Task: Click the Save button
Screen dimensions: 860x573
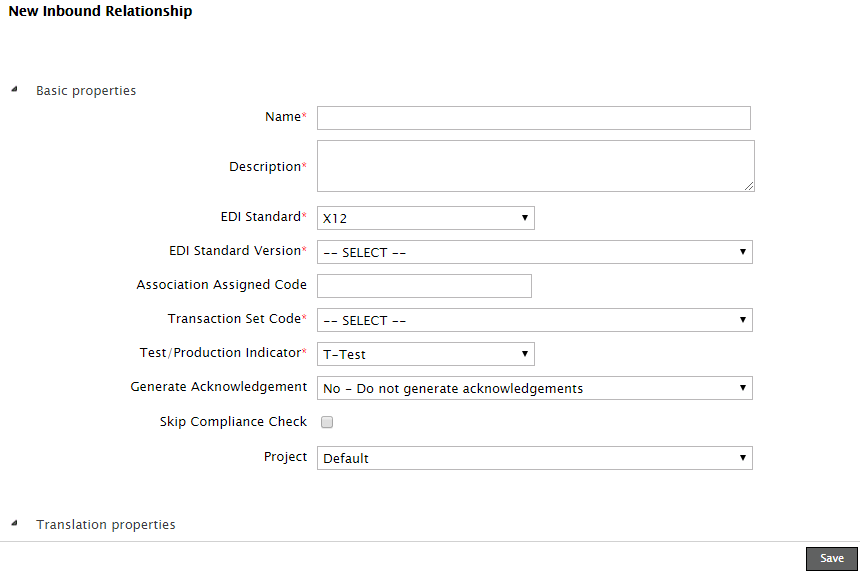Action: pos(831,559)
